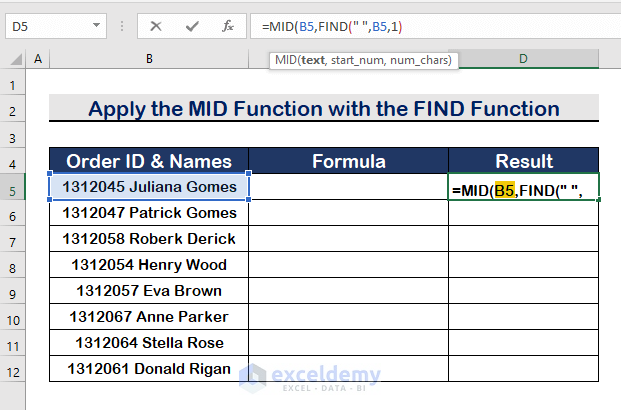The width and height of the screenshot is (621, 410).
Task: Click 'text' argument in MID tooltip
Action: pyautogui.click(x=312, y=60)
